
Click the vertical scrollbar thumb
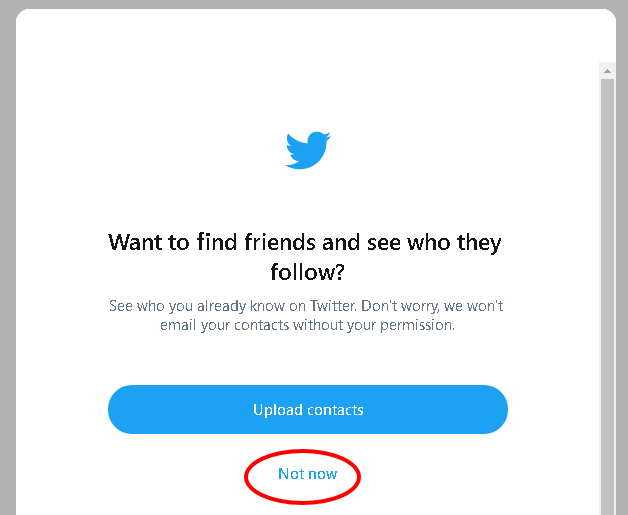607,296
